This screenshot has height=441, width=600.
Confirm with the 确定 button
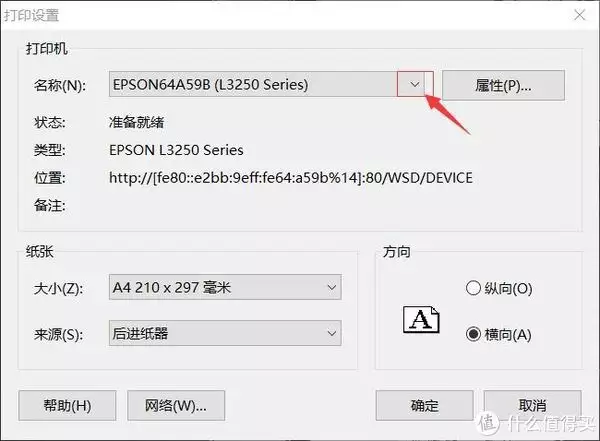424,405
